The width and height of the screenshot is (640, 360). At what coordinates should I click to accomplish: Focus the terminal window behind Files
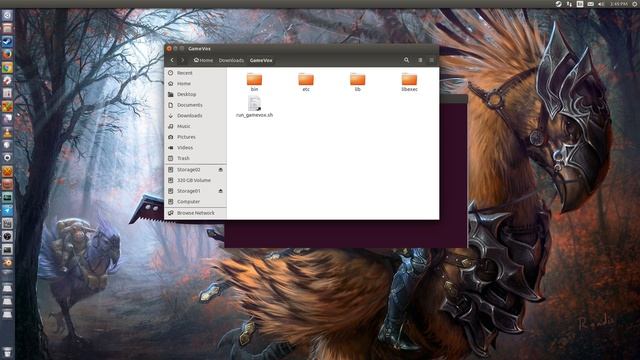345,233
